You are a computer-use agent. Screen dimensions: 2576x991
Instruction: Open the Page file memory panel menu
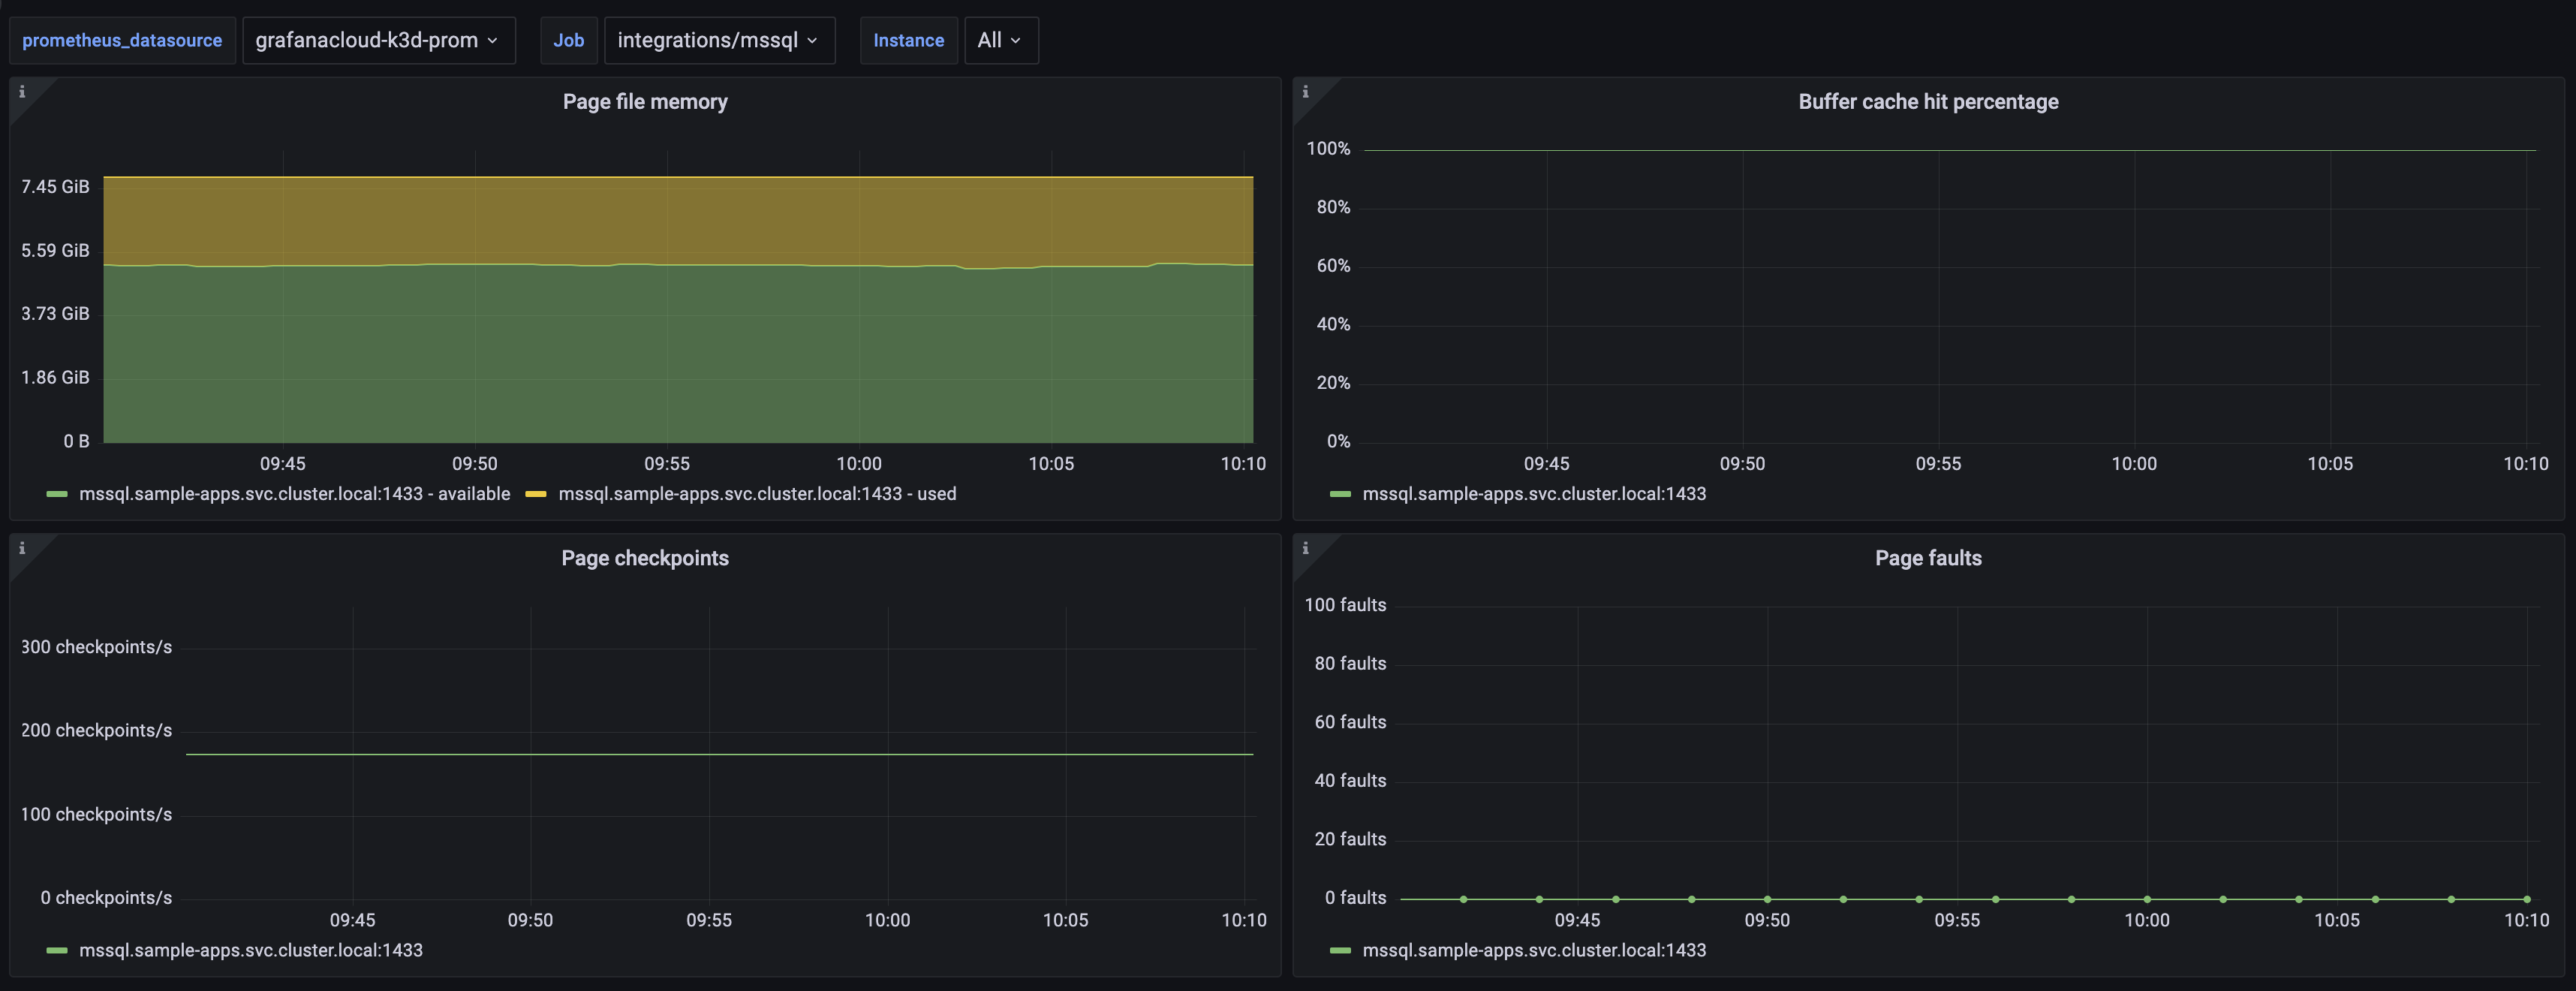pos(645,101)
